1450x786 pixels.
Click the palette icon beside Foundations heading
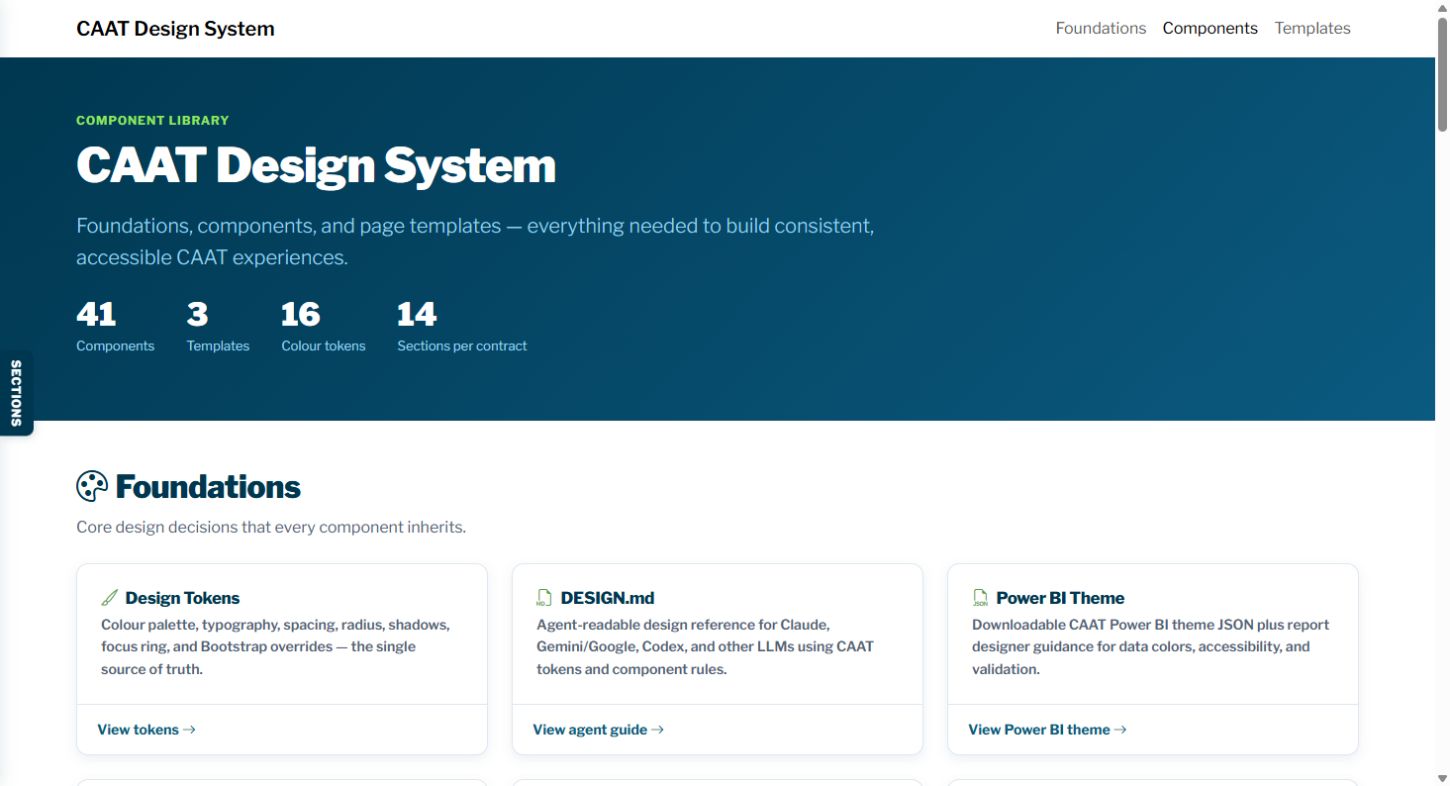92,487
